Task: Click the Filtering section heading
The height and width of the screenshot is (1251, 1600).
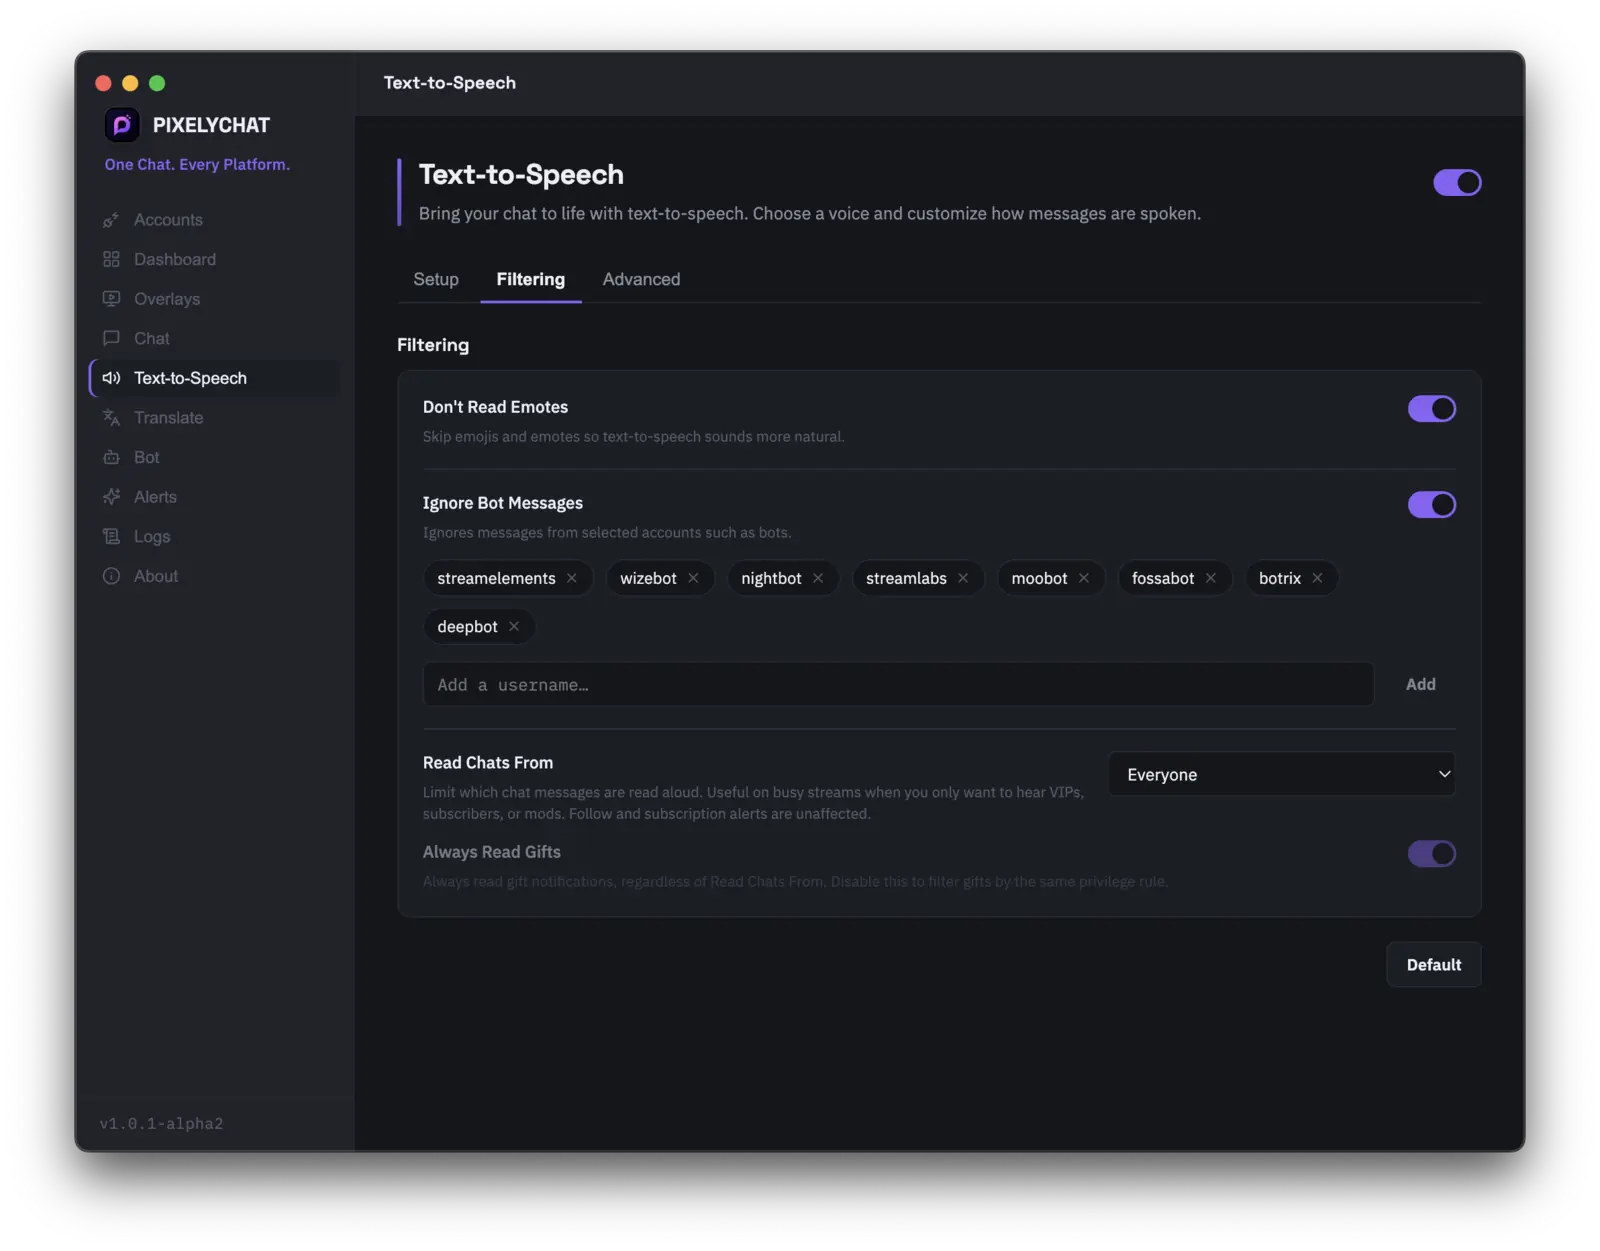Action: pos(433,345)
